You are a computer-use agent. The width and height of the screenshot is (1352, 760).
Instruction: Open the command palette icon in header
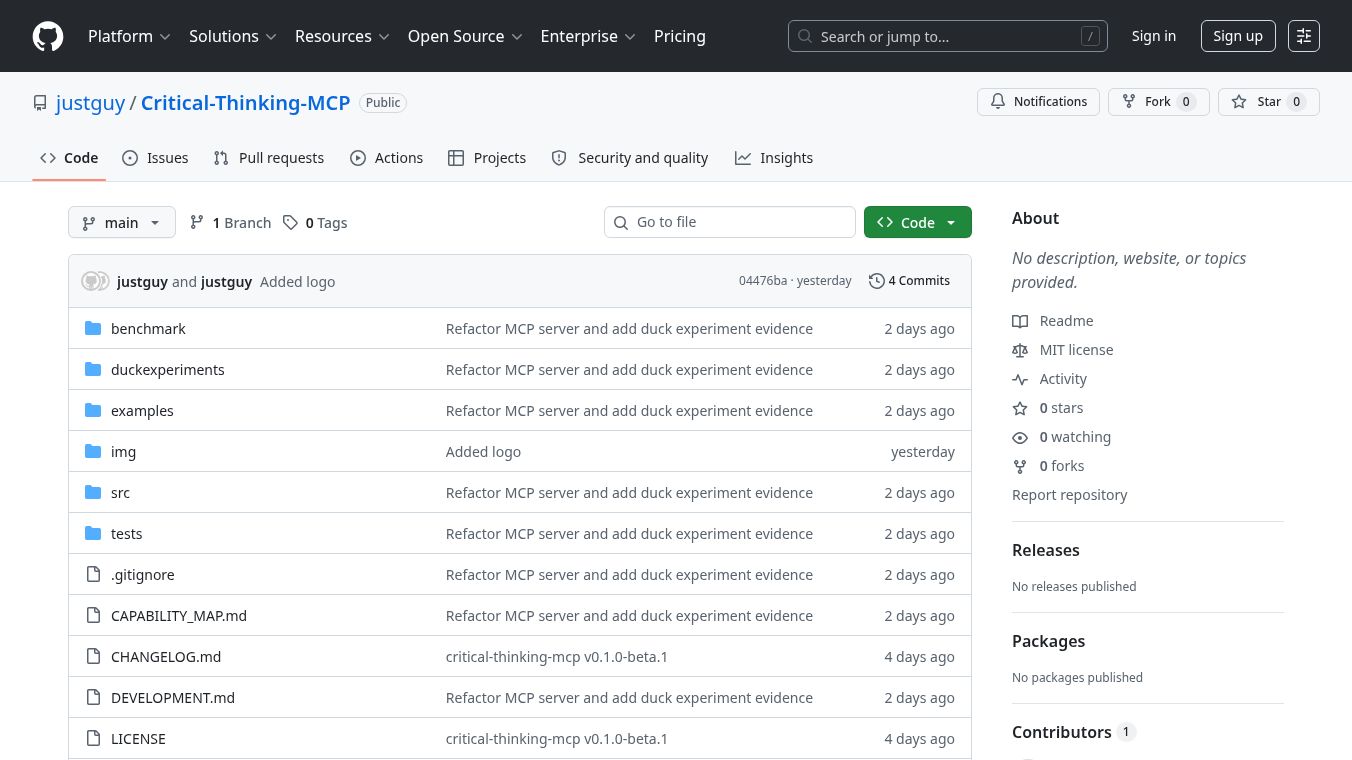pyautogui.click(x=1304, y=36)
